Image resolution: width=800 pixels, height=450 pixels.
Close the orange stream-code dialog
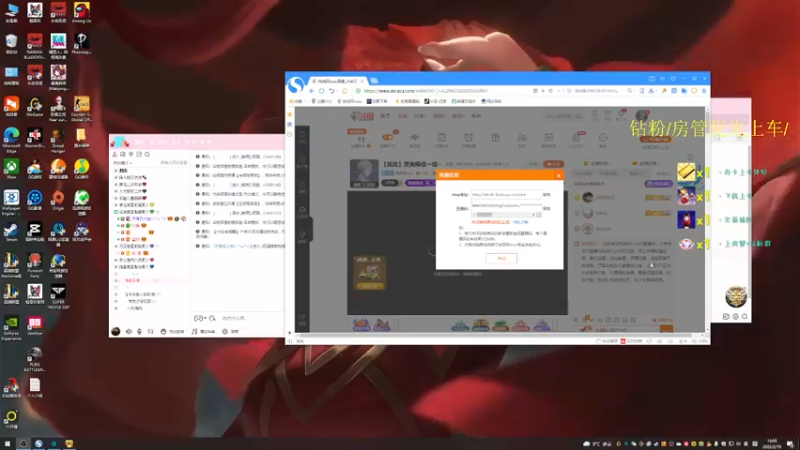point(559,175)
